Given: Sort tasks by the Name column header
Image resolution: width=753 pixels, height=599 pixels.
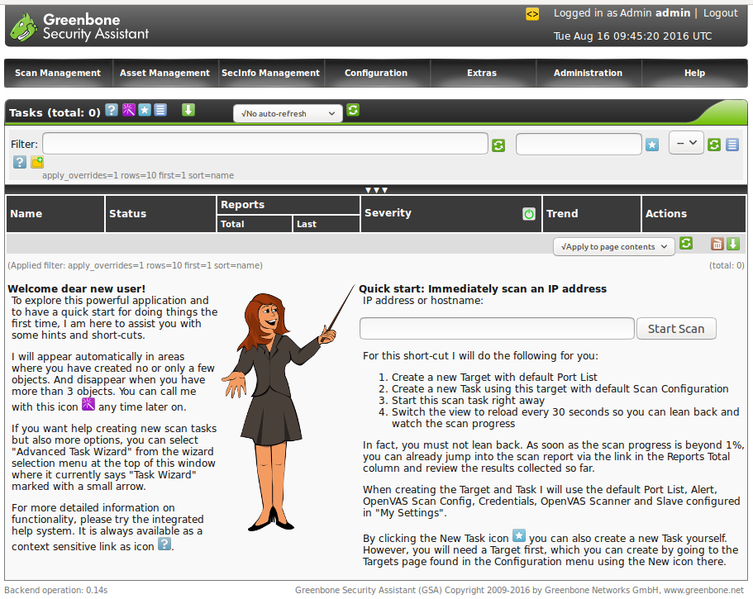Looking at the screenshot, I should (26, 213).
